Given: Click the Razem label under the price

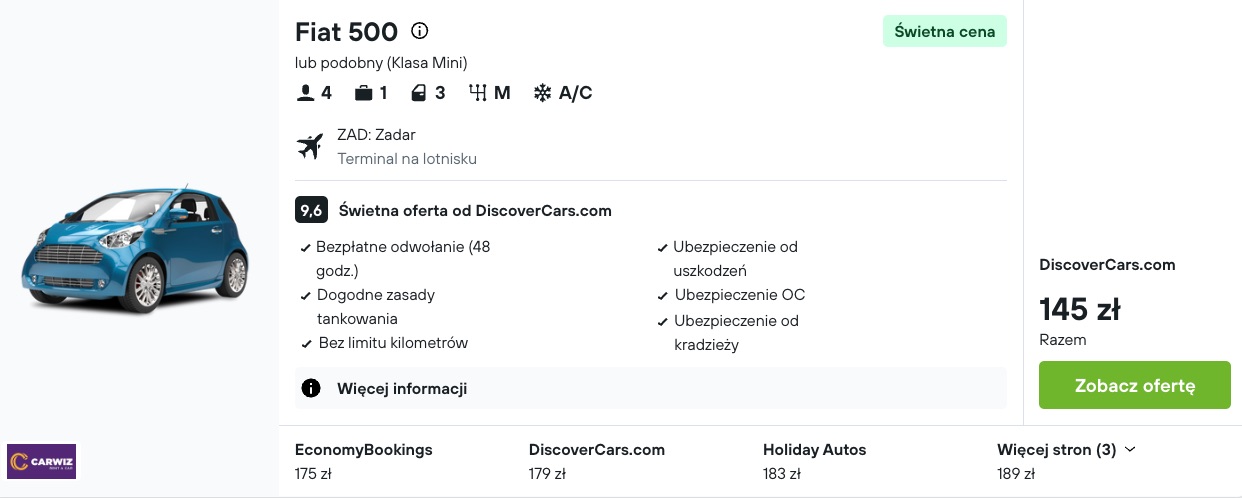Looking at the screenshot, I should point(1063,340).
